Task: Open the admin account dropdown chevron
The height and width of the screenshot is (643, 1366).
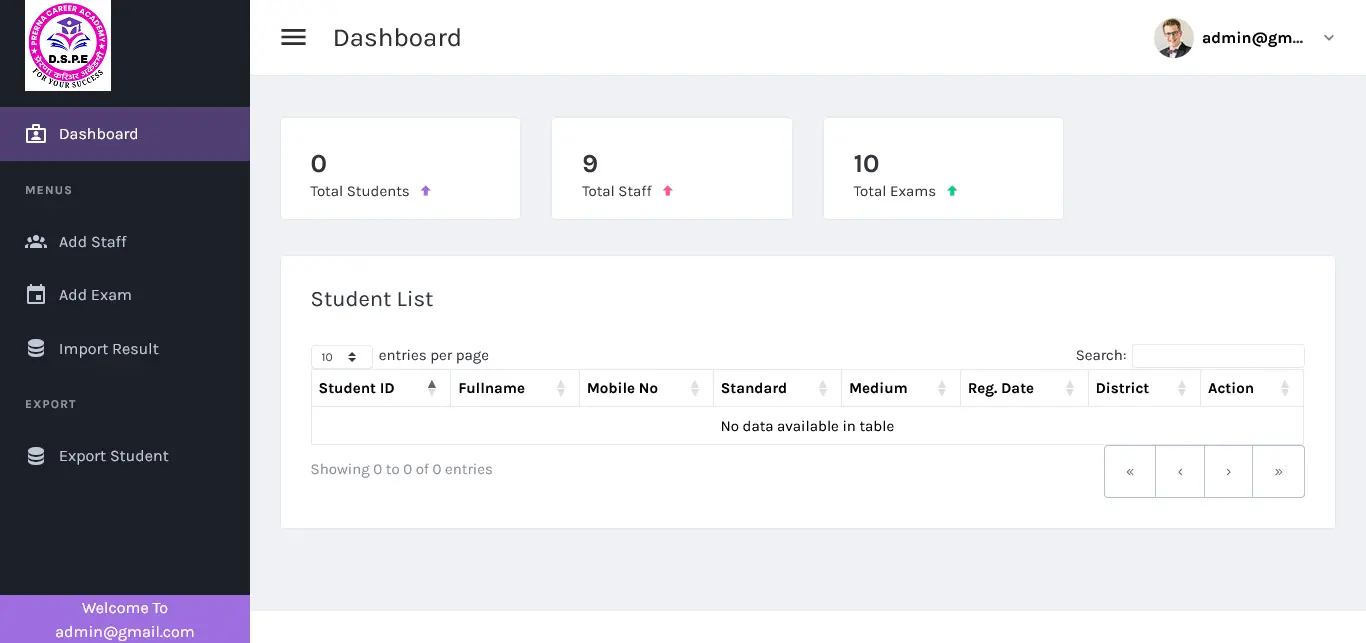Action: (1328, 38)
